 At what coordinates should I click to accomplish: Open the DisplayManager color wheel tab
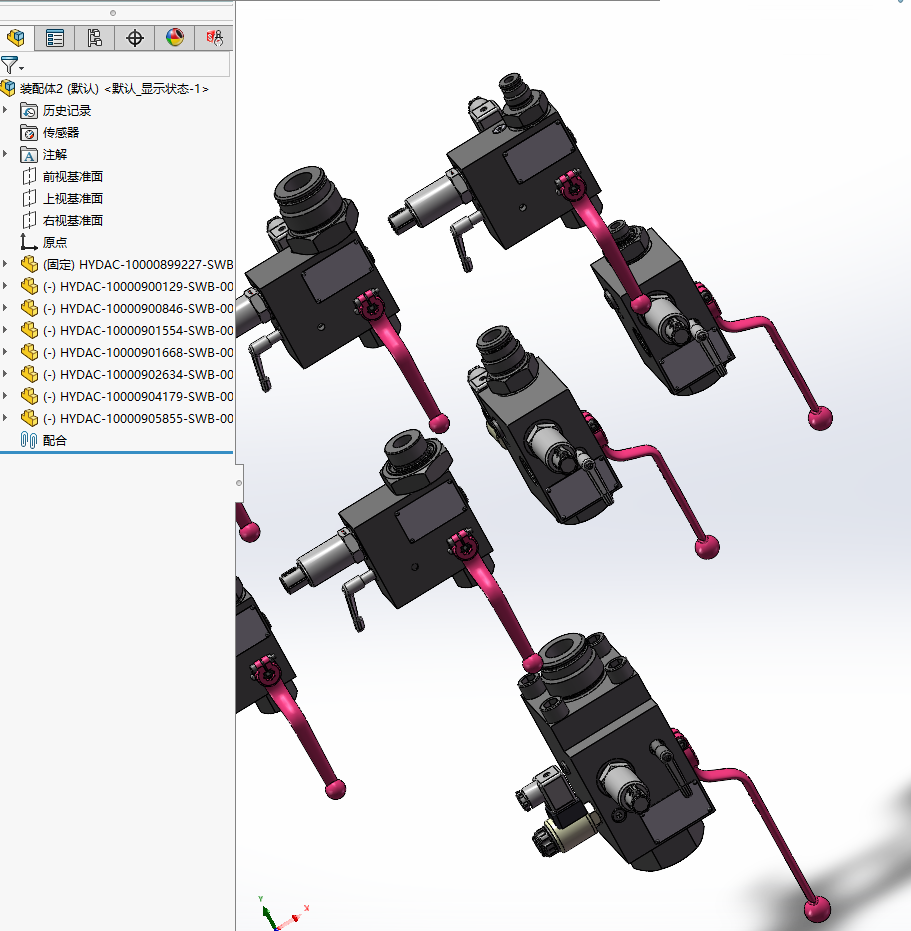pyautogui.click(x=175, y=38)
